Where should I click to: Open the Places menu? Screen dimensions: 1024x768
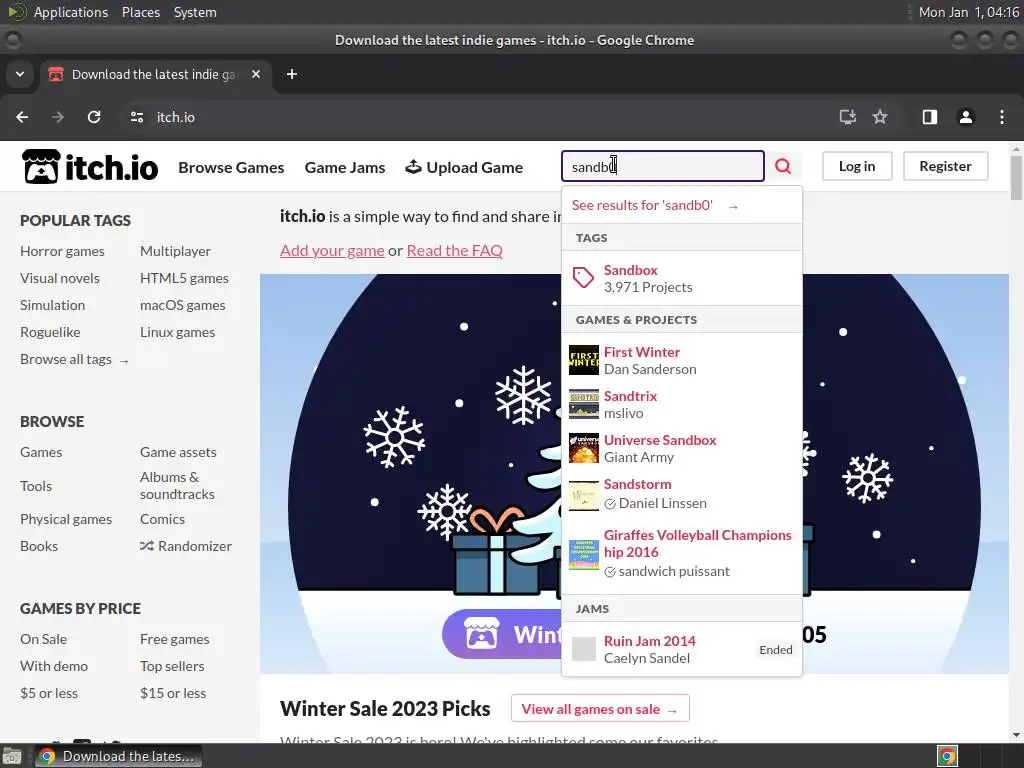click(x=140, y=12)
